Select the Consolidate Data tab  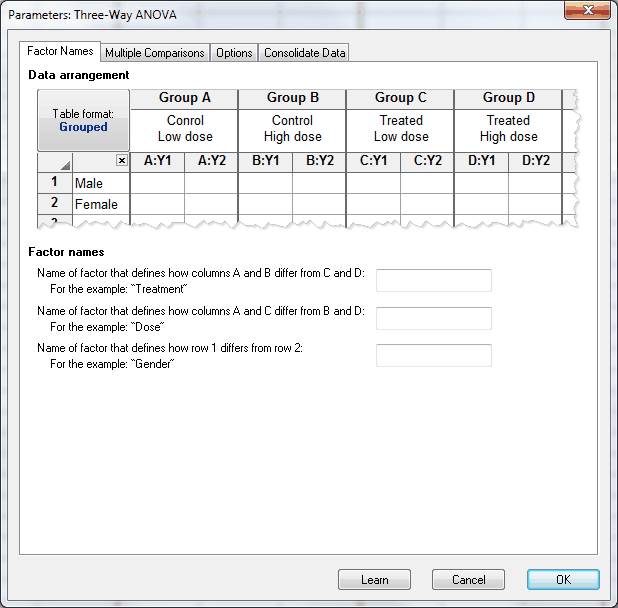click(305, 53)
